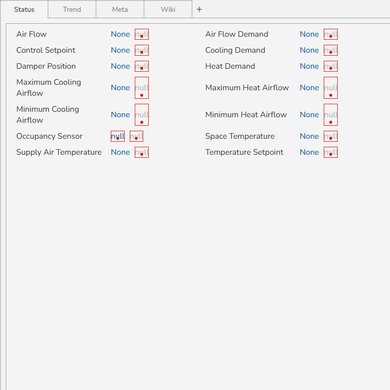Switch to the Trend tab
Viewport: 390px width, 390px height.
tap(72, 9)
